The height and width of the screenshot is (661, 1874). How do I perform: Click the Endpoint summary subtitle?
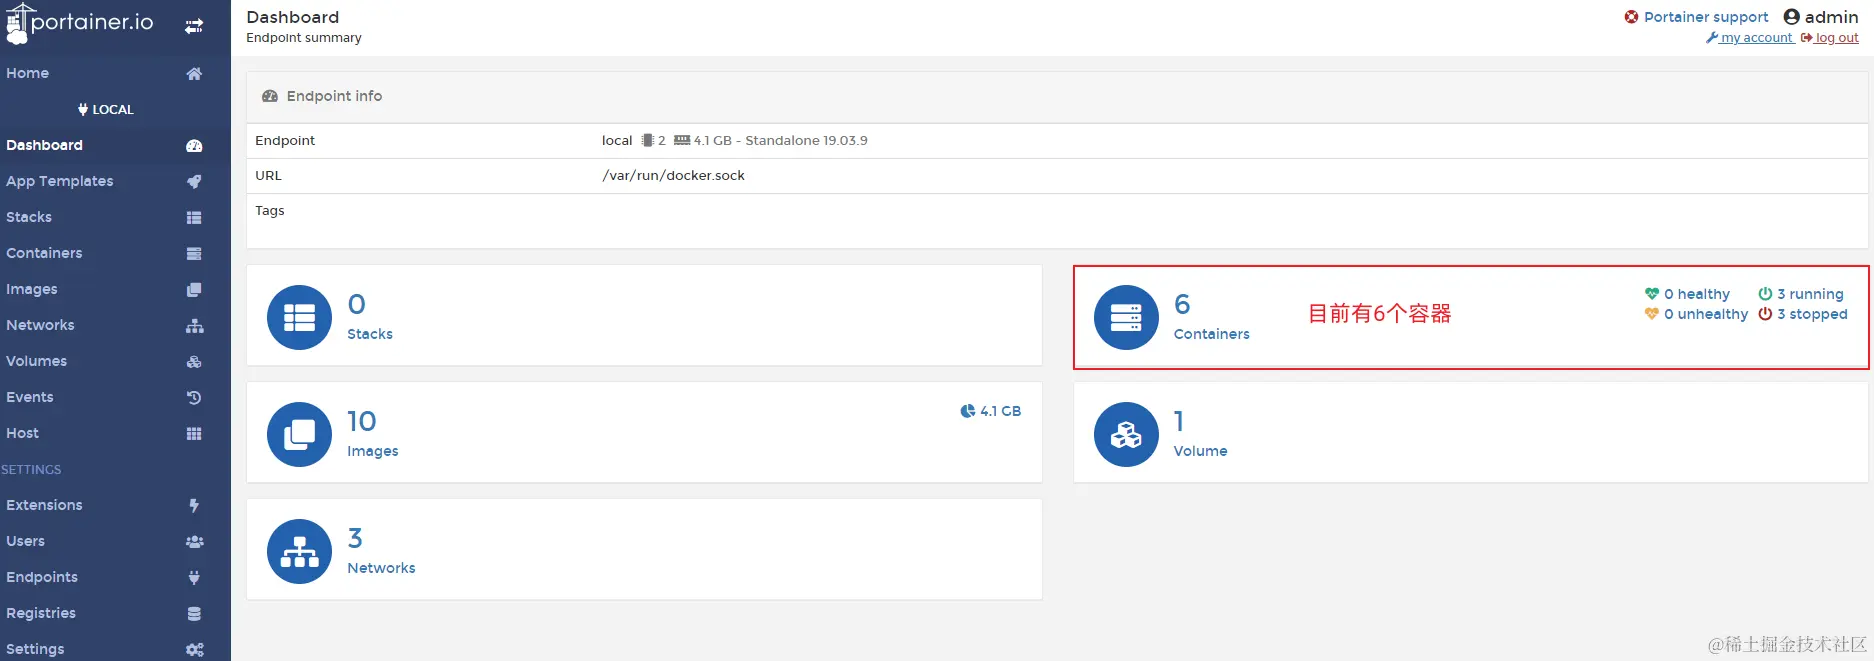click(304, 38)
